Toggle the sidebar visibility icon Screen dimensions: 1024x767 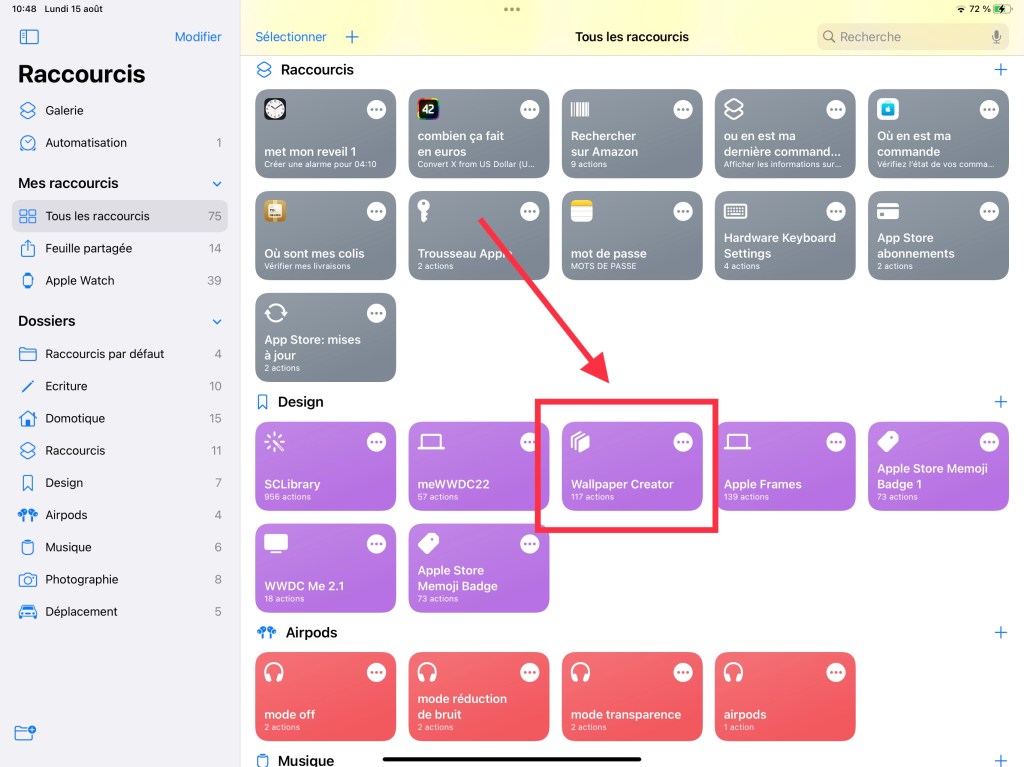(x=29, y=37)
